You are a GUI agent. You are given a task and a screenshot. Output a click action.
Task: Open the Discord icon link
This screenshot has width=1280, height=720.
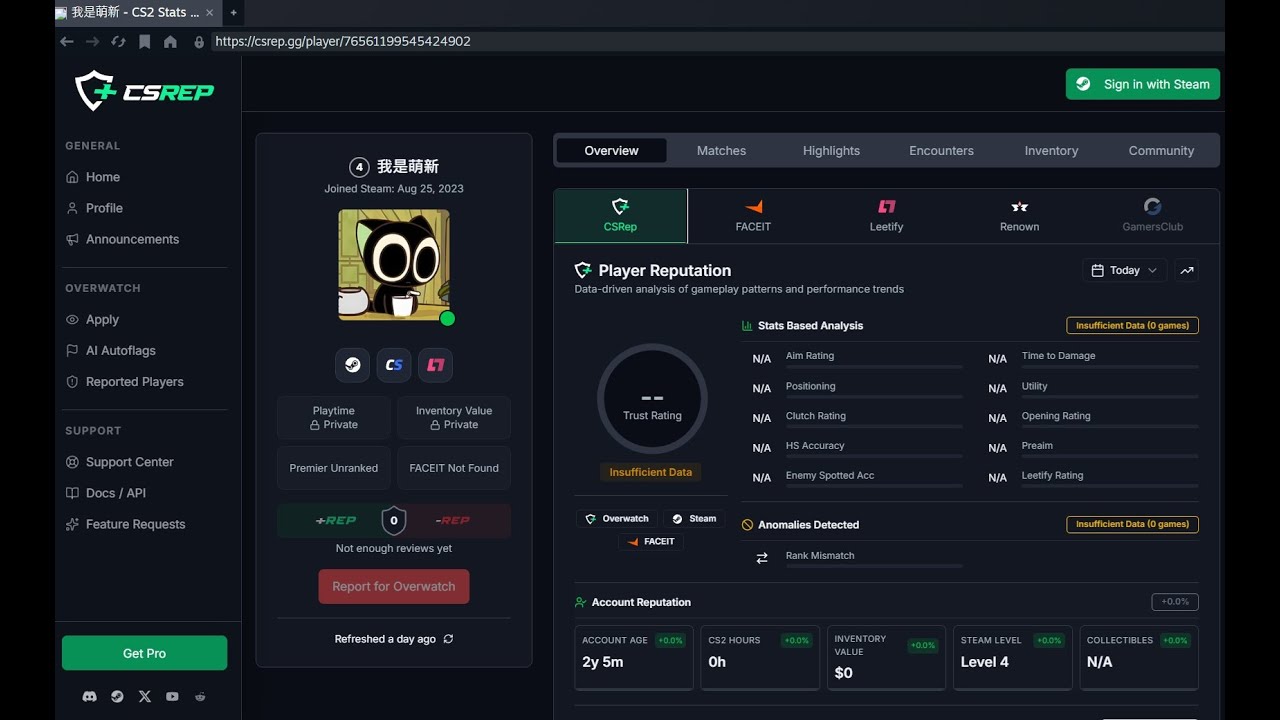point(89,696)
